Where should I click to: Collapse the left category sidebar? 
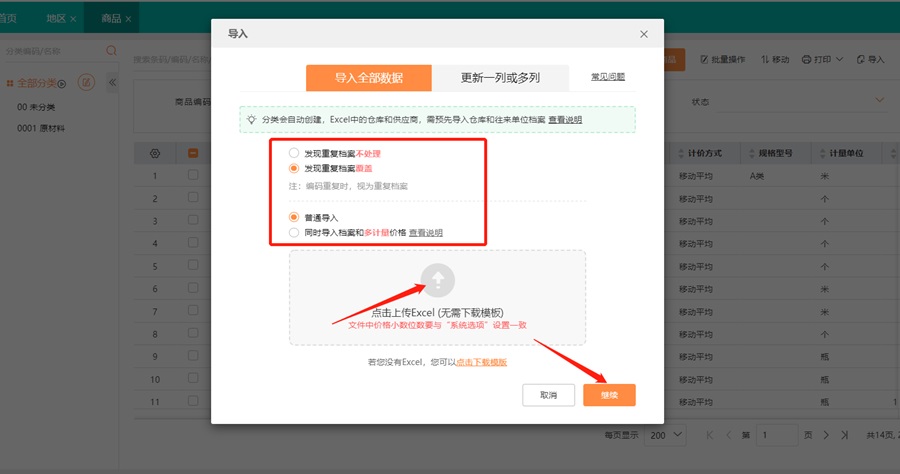point(112,83)
